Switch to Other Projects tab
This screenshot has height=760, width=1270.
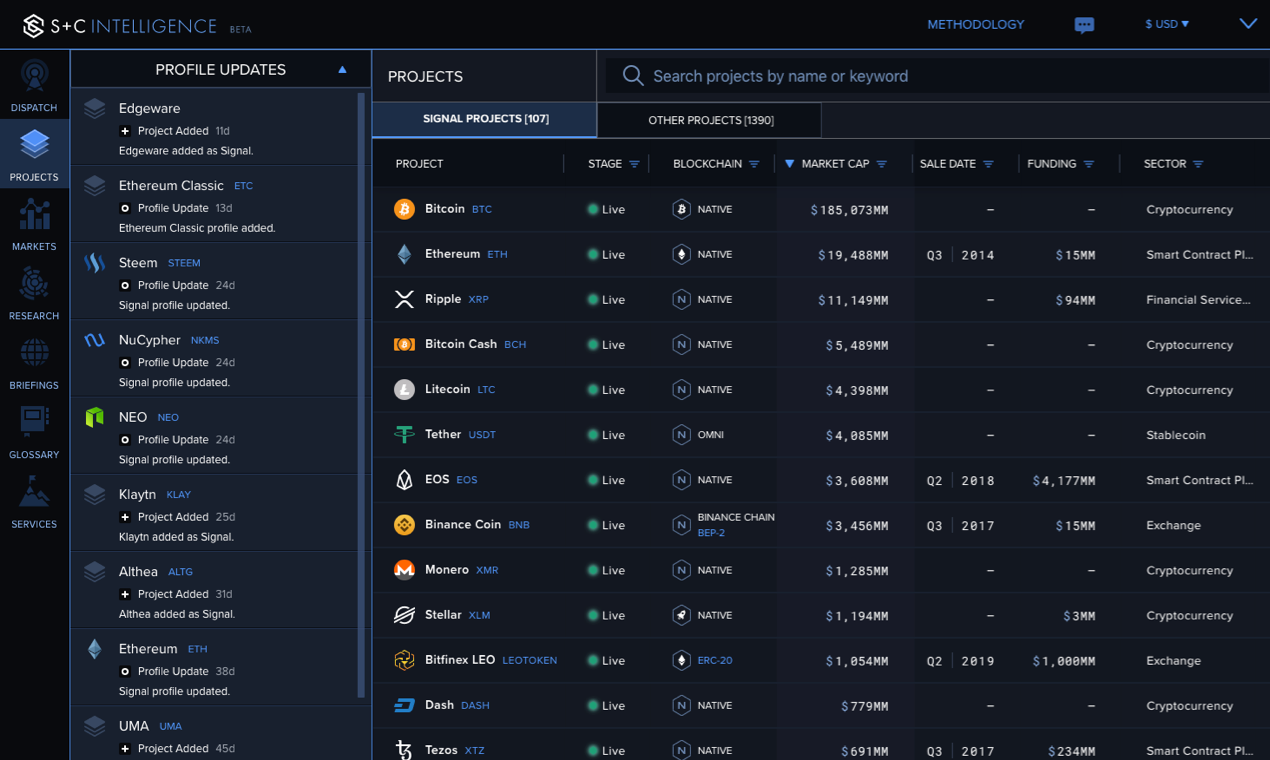(x=710, y=120)
